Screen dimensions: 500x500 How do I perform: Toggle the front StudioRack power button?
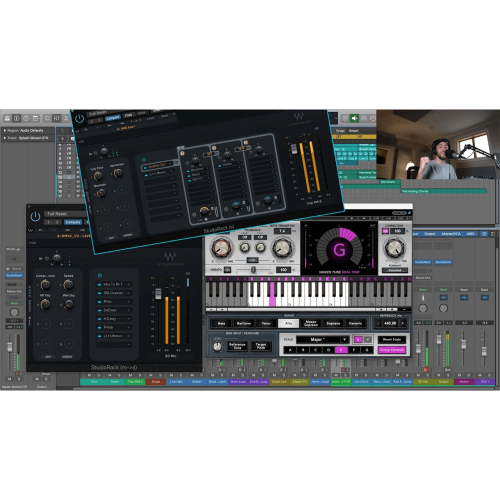35,217
